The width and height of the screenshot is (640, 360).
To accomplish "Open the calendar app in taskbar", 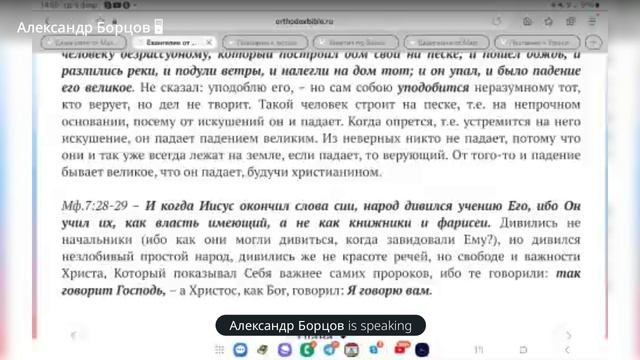I will pyautogui.click(x=351, y=349).
